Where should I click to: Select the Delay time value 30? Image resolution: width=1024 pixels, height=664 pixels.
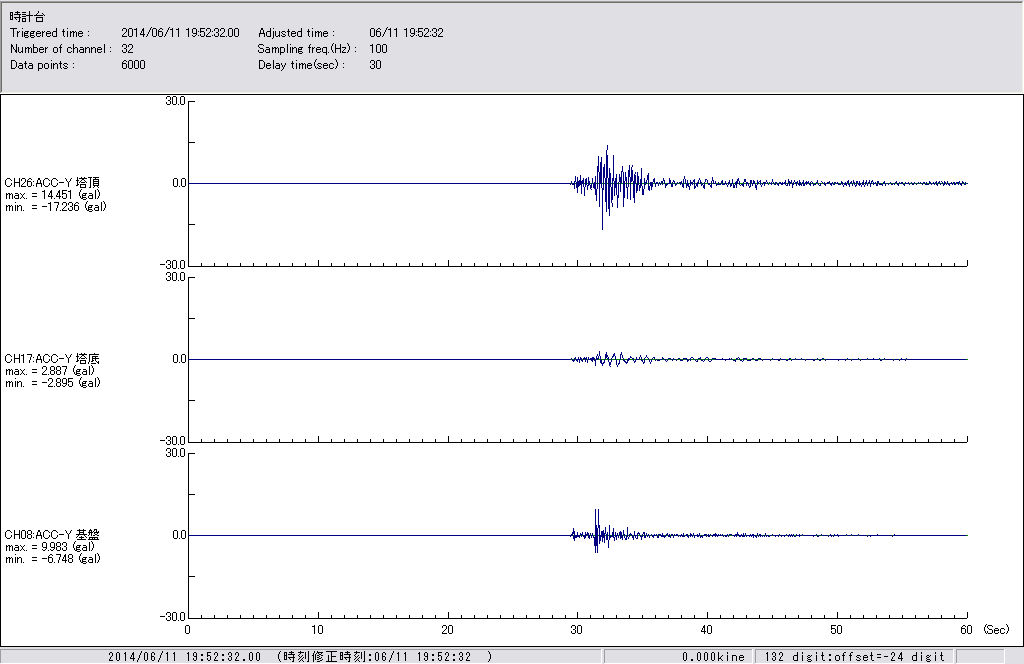click(375, 65)
